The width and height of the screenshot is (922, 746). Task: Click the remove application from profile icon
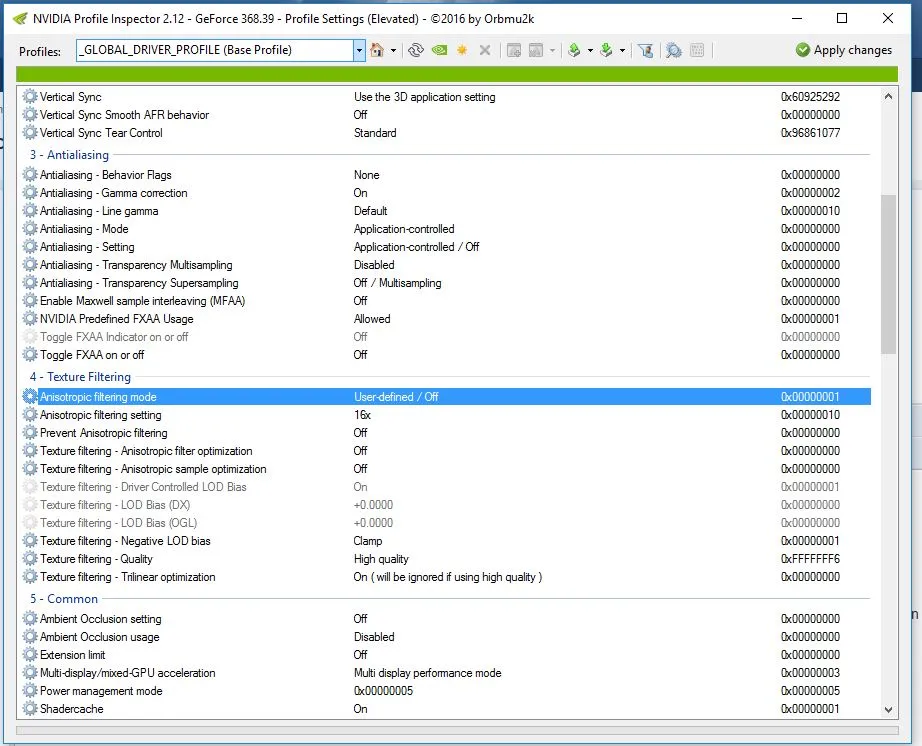536,51
